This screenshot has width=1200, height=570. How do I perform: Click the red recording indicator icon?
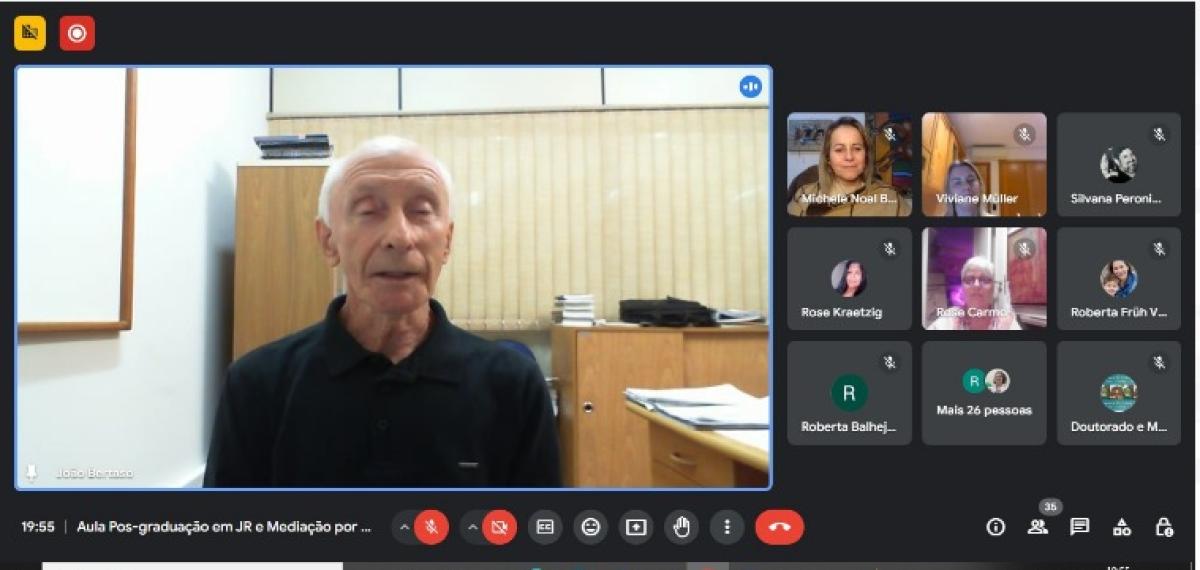tap(77, 34)
